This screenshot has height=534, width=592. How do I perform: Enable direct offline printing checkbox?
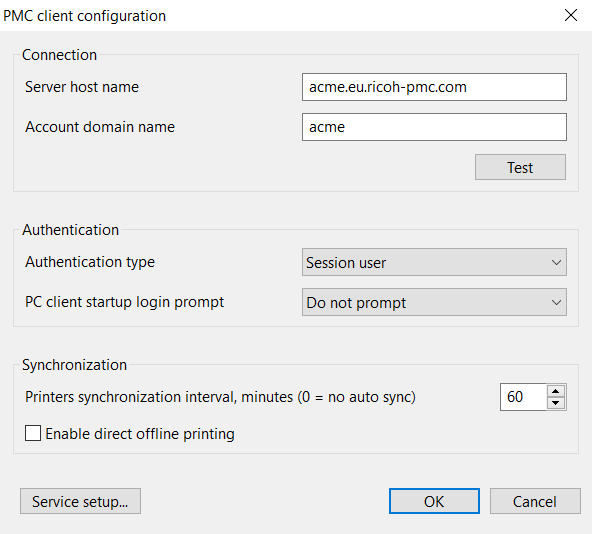33,433
